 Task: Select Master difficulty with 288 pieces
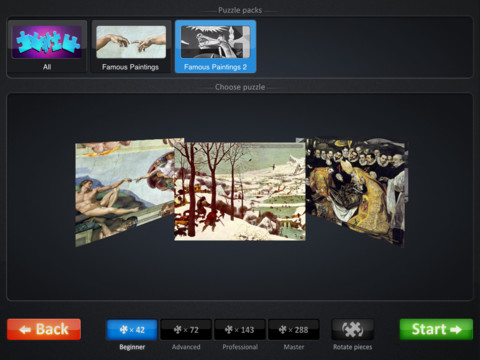(x=294, y=330)
